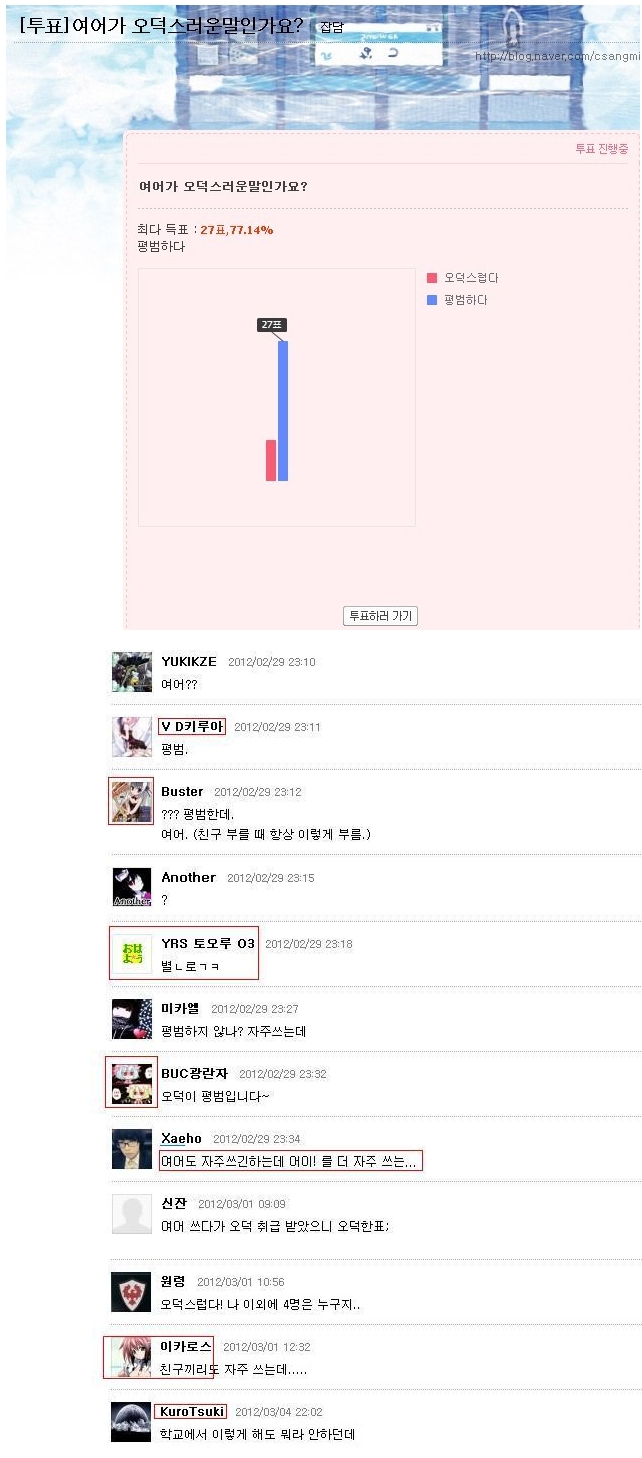Select the V D키루아 username

[192, 727]
